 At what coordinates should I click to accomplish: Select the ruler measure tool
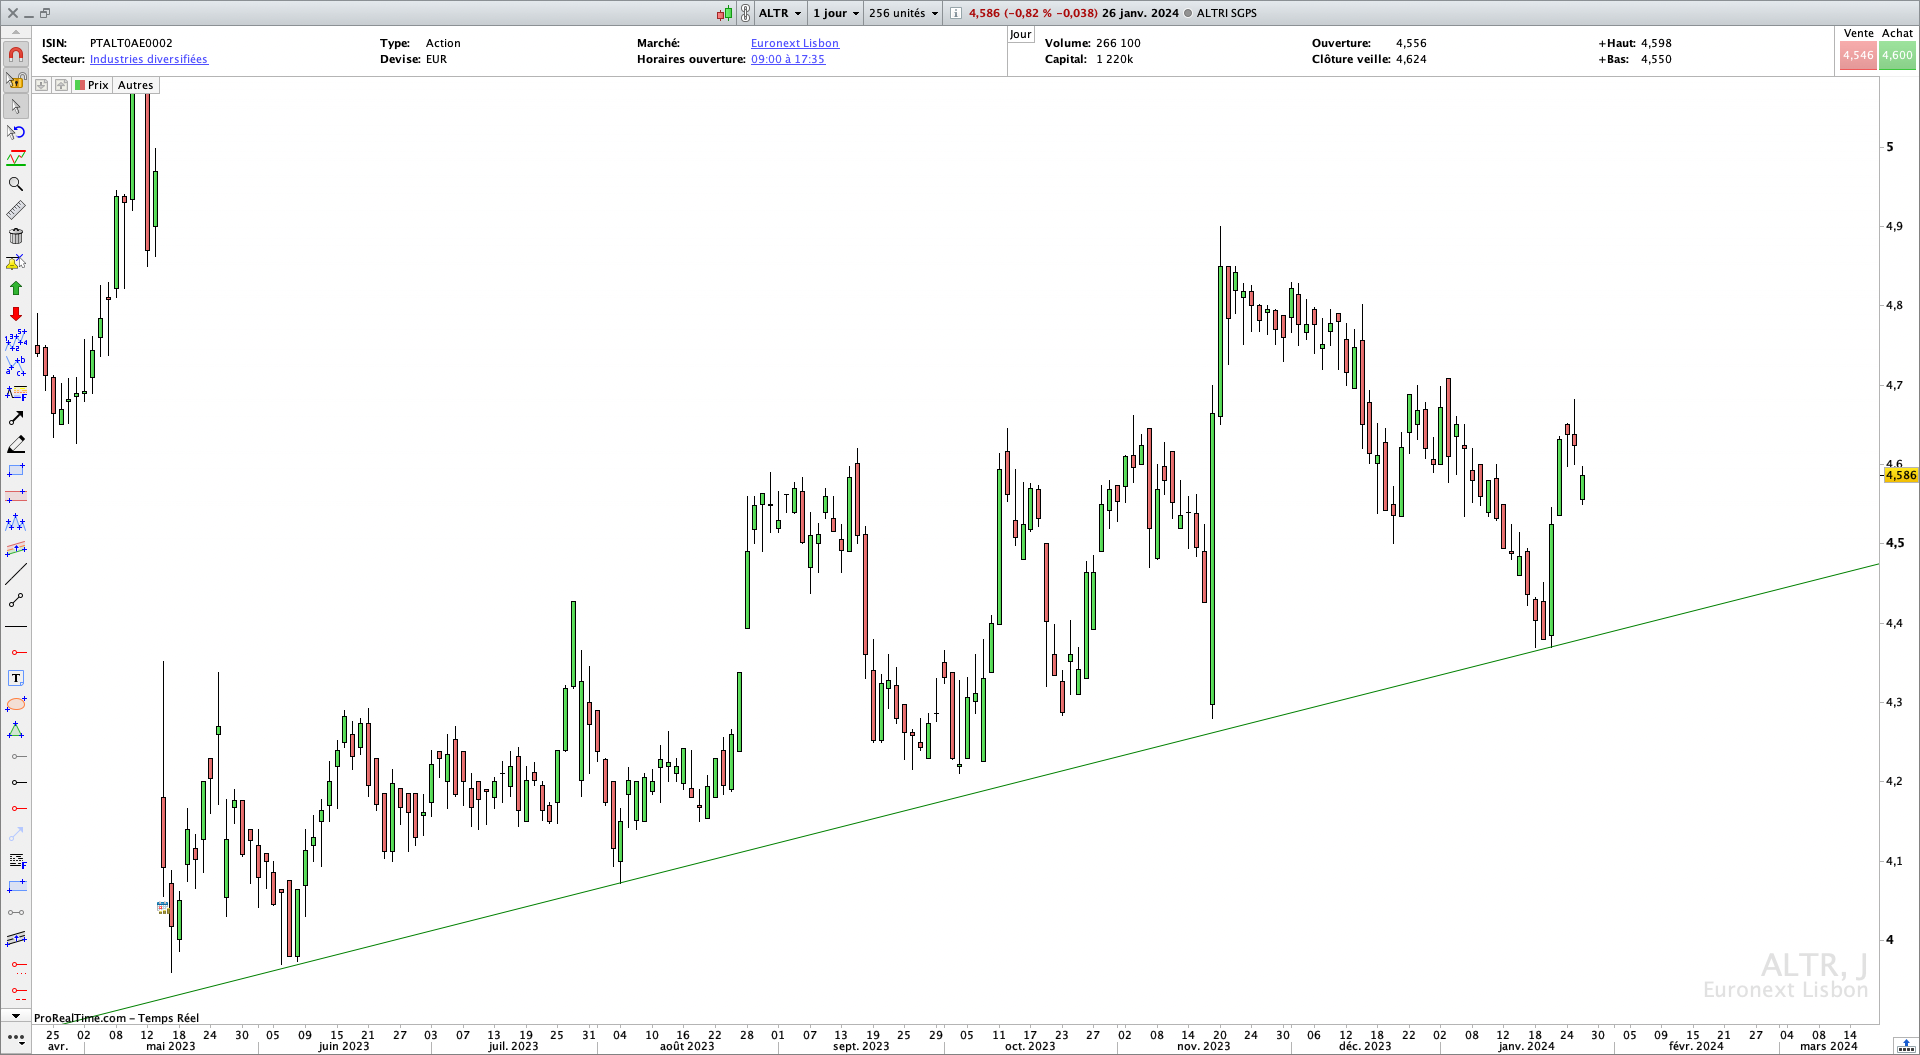(16, 210)
